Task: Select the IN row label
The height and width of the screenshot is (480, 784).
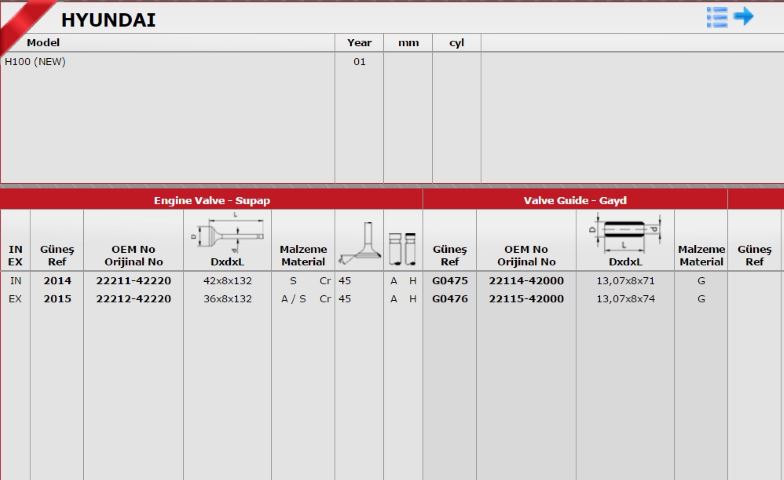Action: (16, 280)
